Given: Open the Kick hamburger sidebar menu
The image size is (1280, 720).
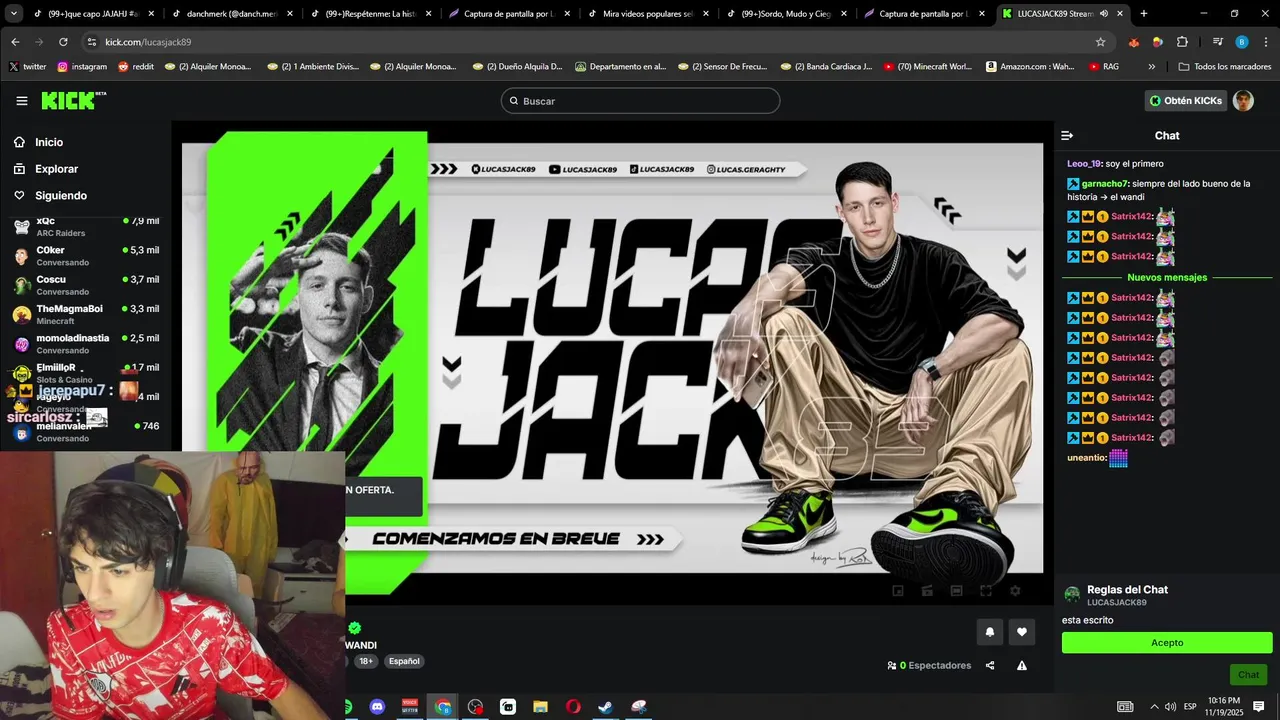Looking at the screenshot, I should (22, 101).
